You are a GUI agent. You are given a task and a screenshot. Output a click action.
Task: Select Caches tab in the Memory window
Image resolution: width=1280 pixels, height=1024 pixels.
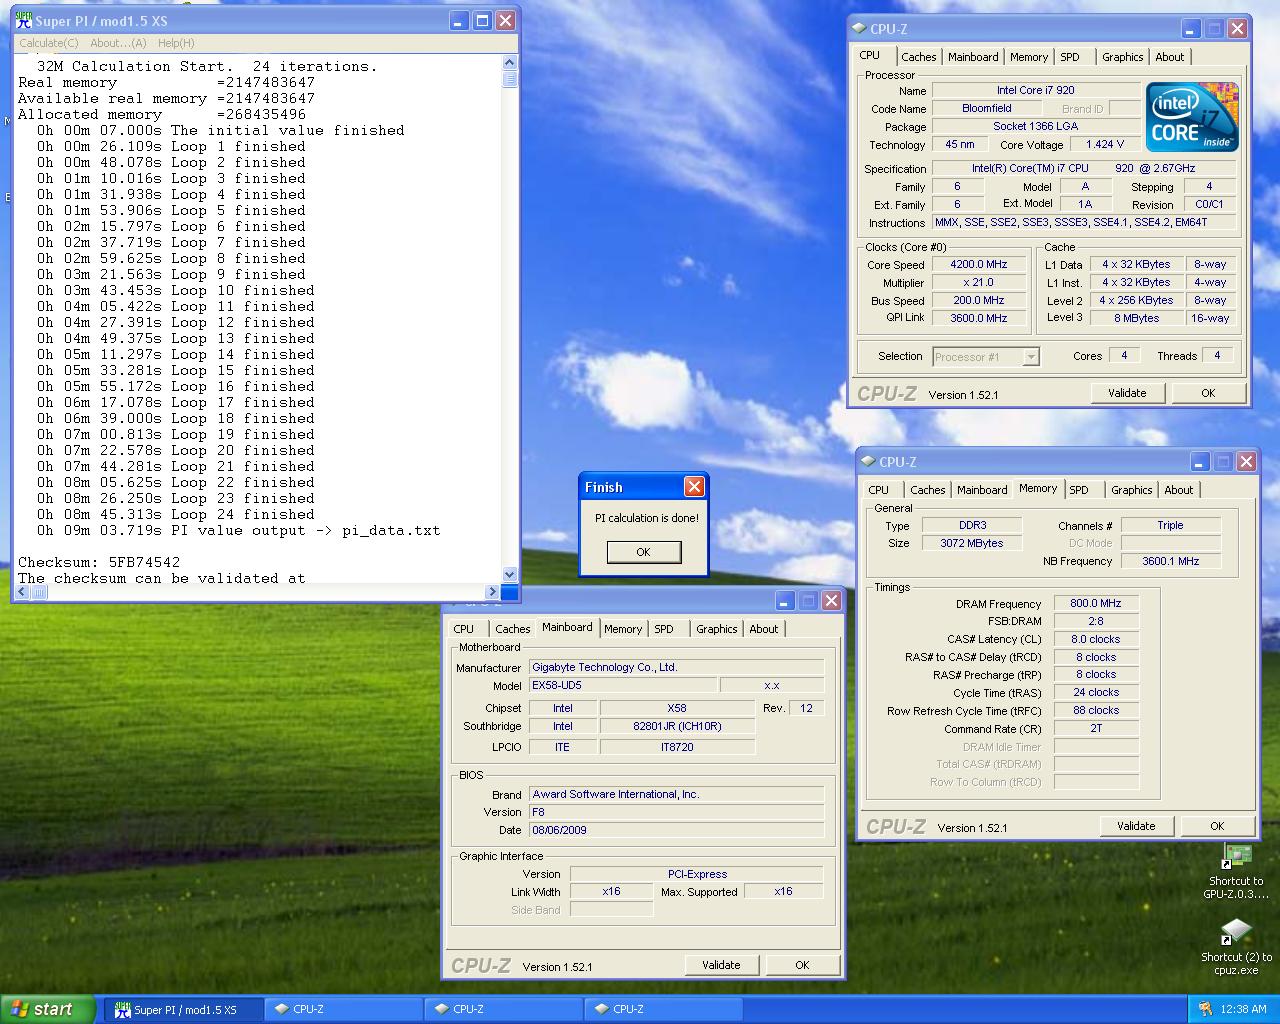927,490
